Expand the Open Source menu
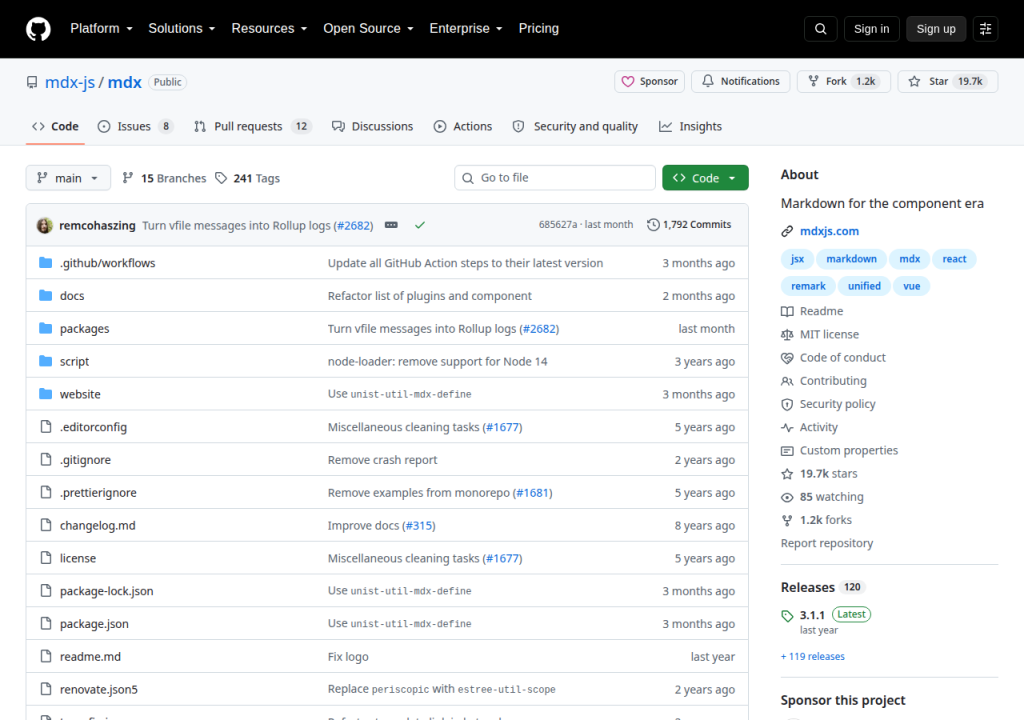Viewport: 1024px width, 720px height. 368,29
